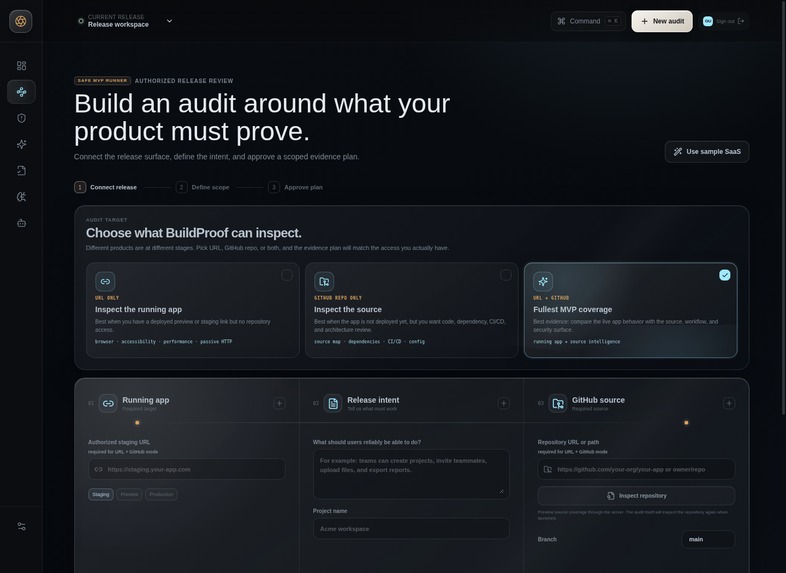Open the dashboard grid sidebar icon
Image resolution: width=786 pixels, height=573 pixels.
point(22,66)
